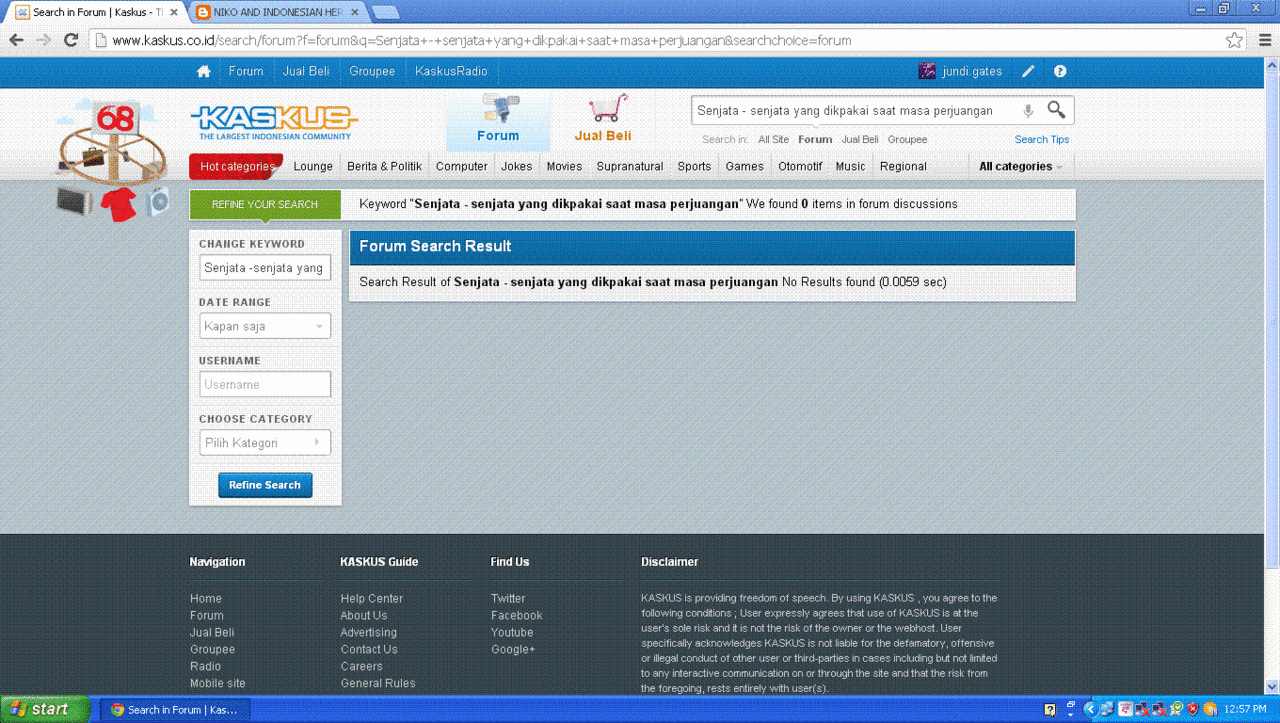Click the Username filter input field
The image size is (1280, 723).
tap(265, 384)
